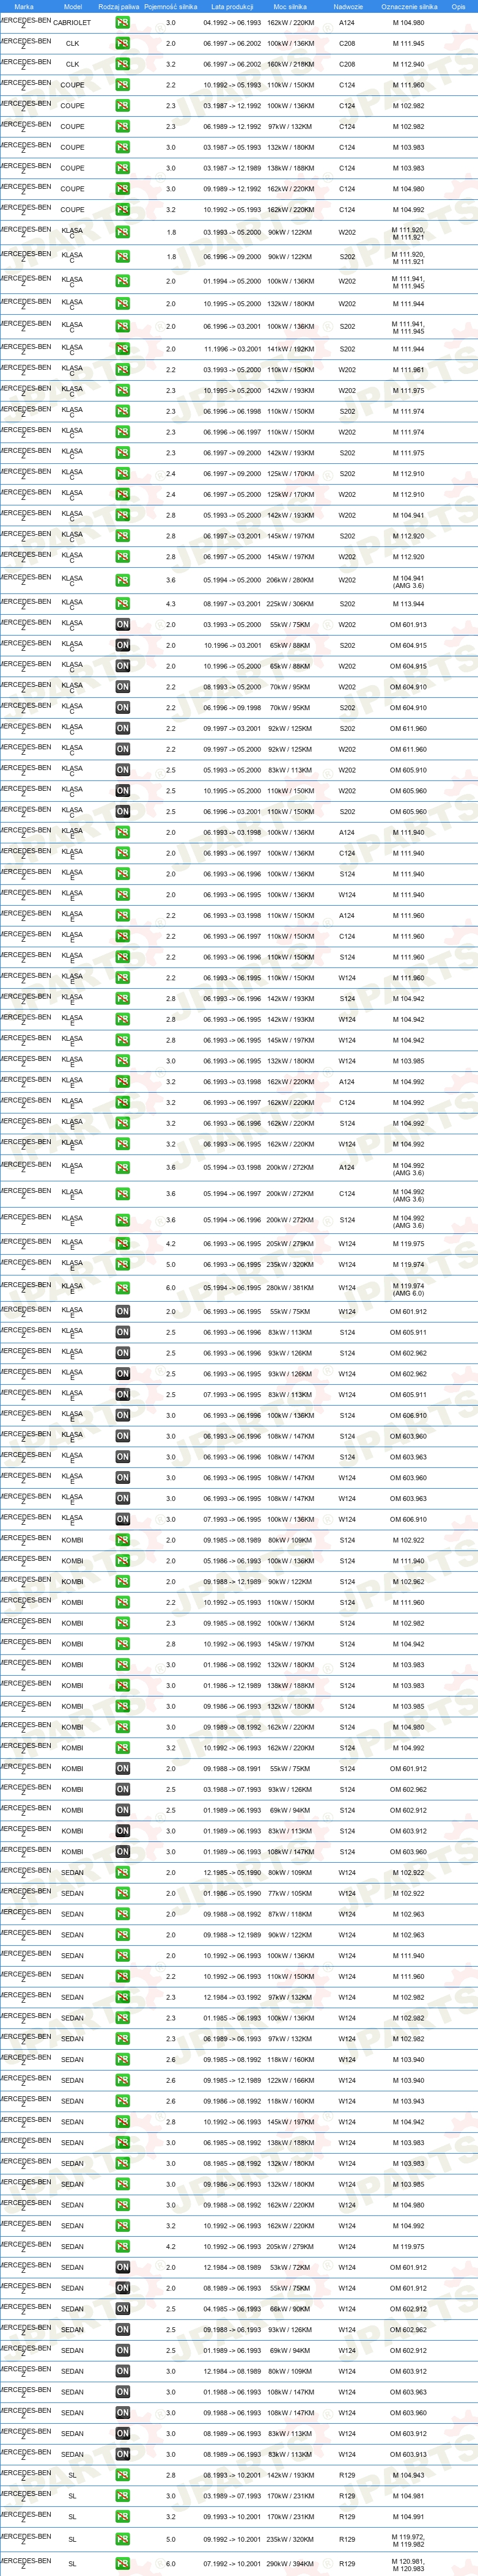Click the Opis column header
Viewport: 478px width, 2576px height.
point(458,6)
